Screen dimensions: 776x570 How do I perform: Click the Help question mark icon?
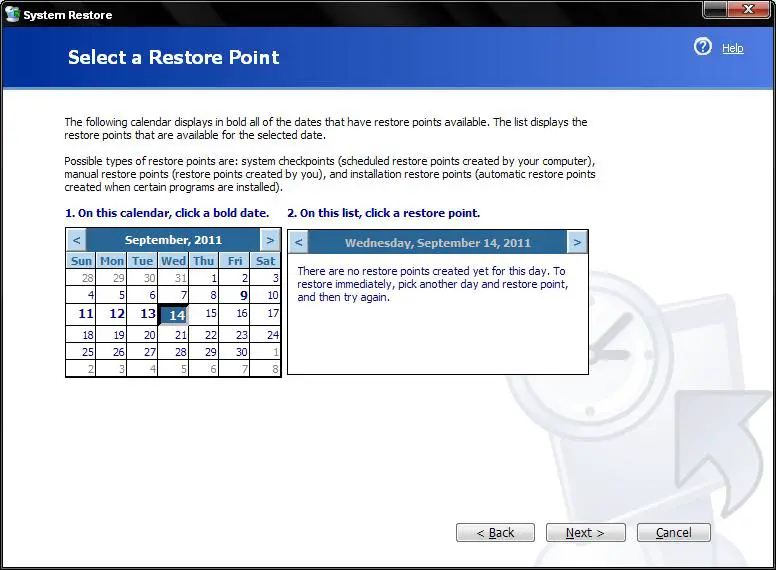click(702, 47)
